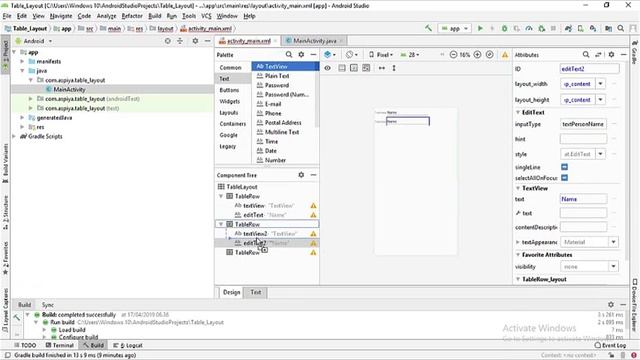Click warning icon beside last TableRow
The height and width of the screenshot is (360, 640).
pos(313,252)
